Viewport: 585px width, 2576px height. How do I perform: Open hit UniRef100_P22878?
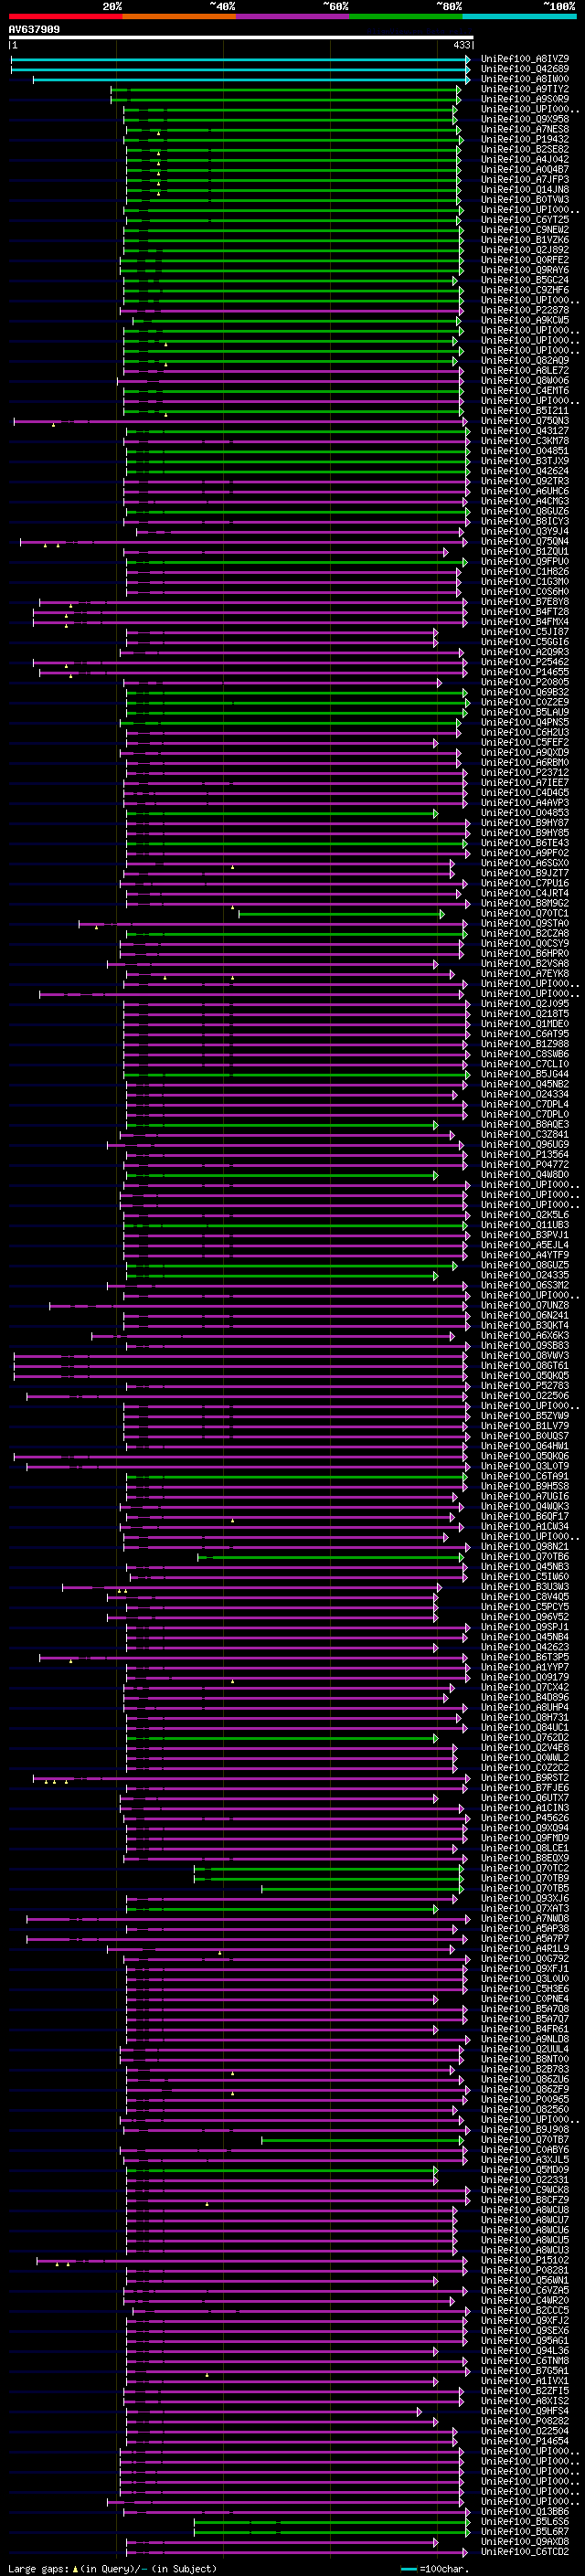pos(525,310)
